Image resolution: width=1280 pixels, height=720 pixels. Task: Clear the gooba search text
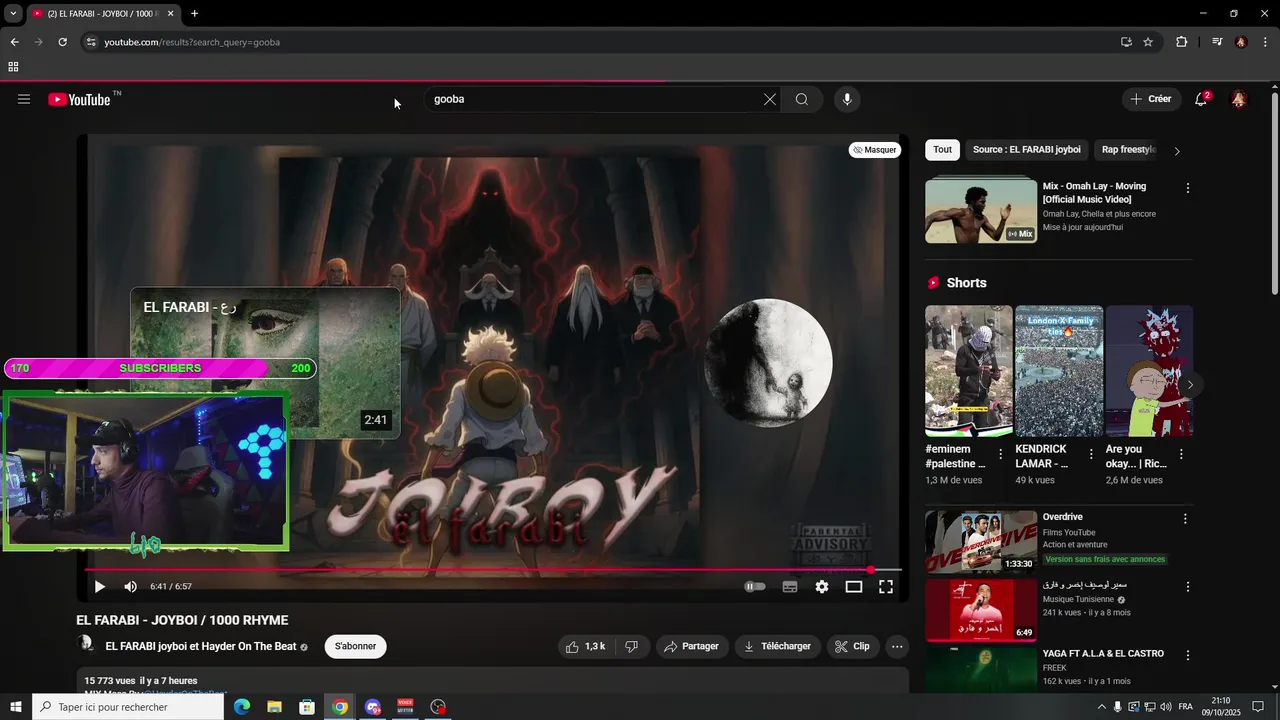[x=769, y=99]
